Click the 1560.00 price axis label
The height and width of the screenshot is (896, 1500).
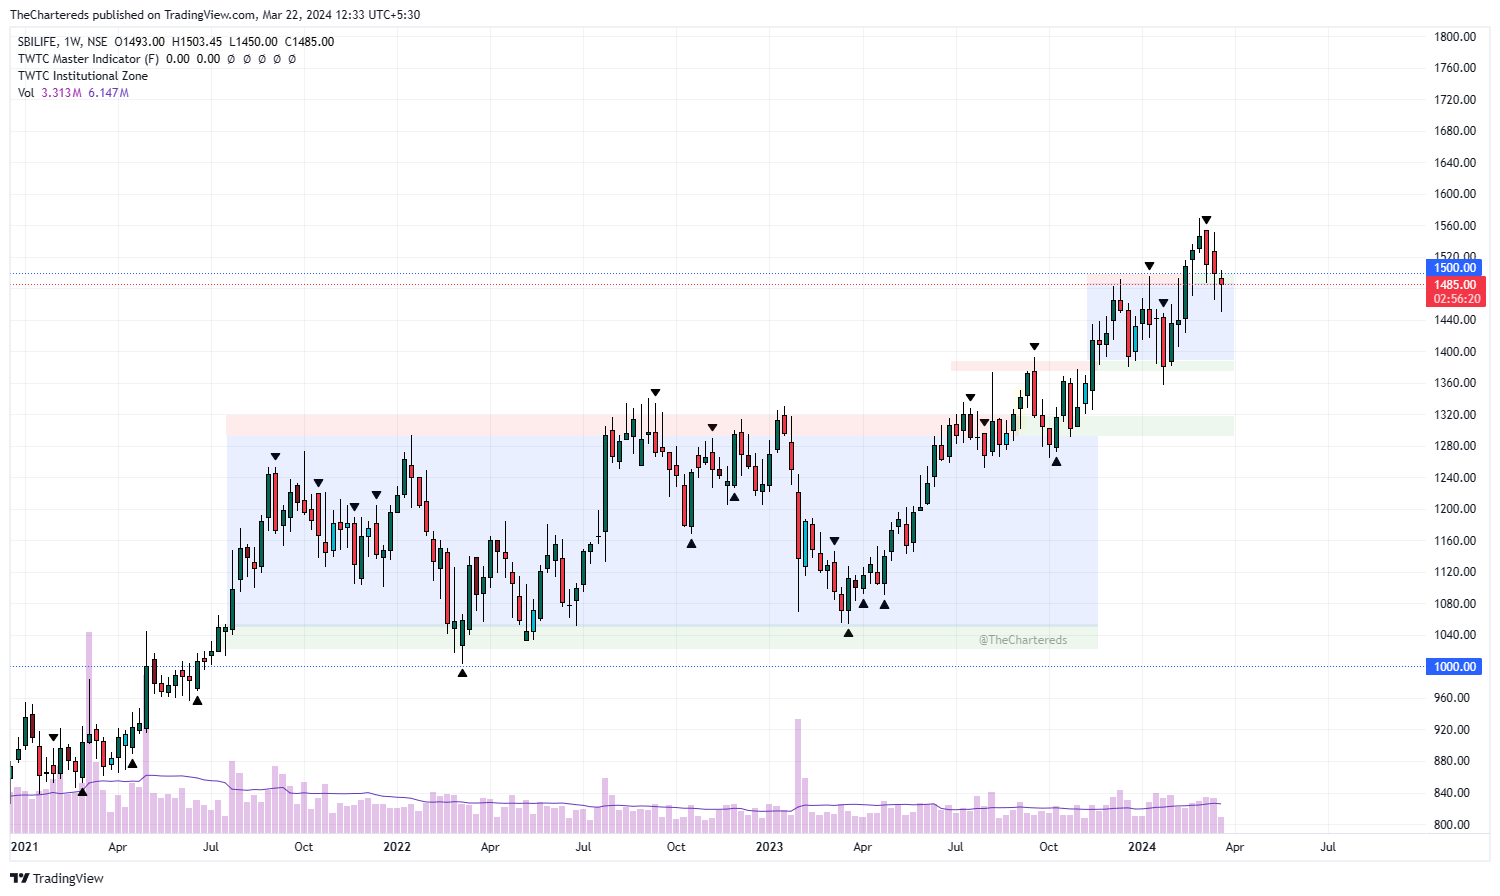(x=1455, y=226)
